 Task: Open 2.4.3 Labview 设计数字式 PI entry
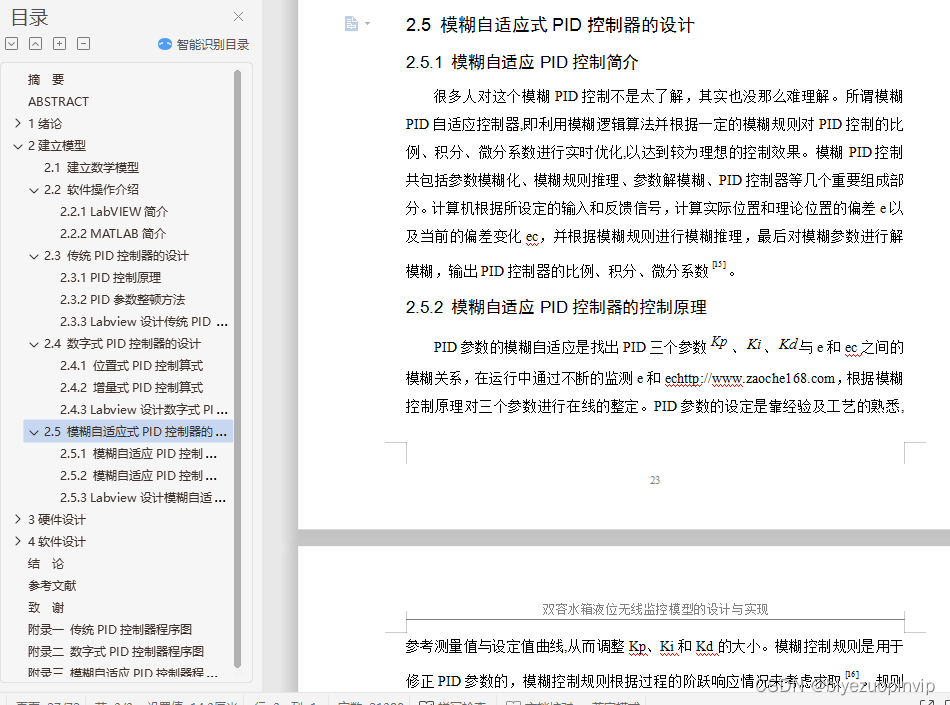(144, 409)
